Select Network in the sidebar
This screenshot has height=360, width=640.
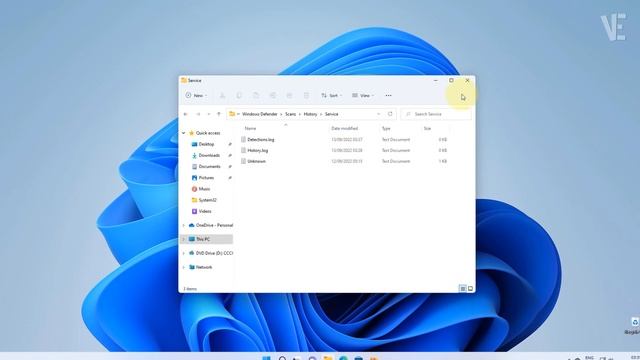click(x=204, y=267)
